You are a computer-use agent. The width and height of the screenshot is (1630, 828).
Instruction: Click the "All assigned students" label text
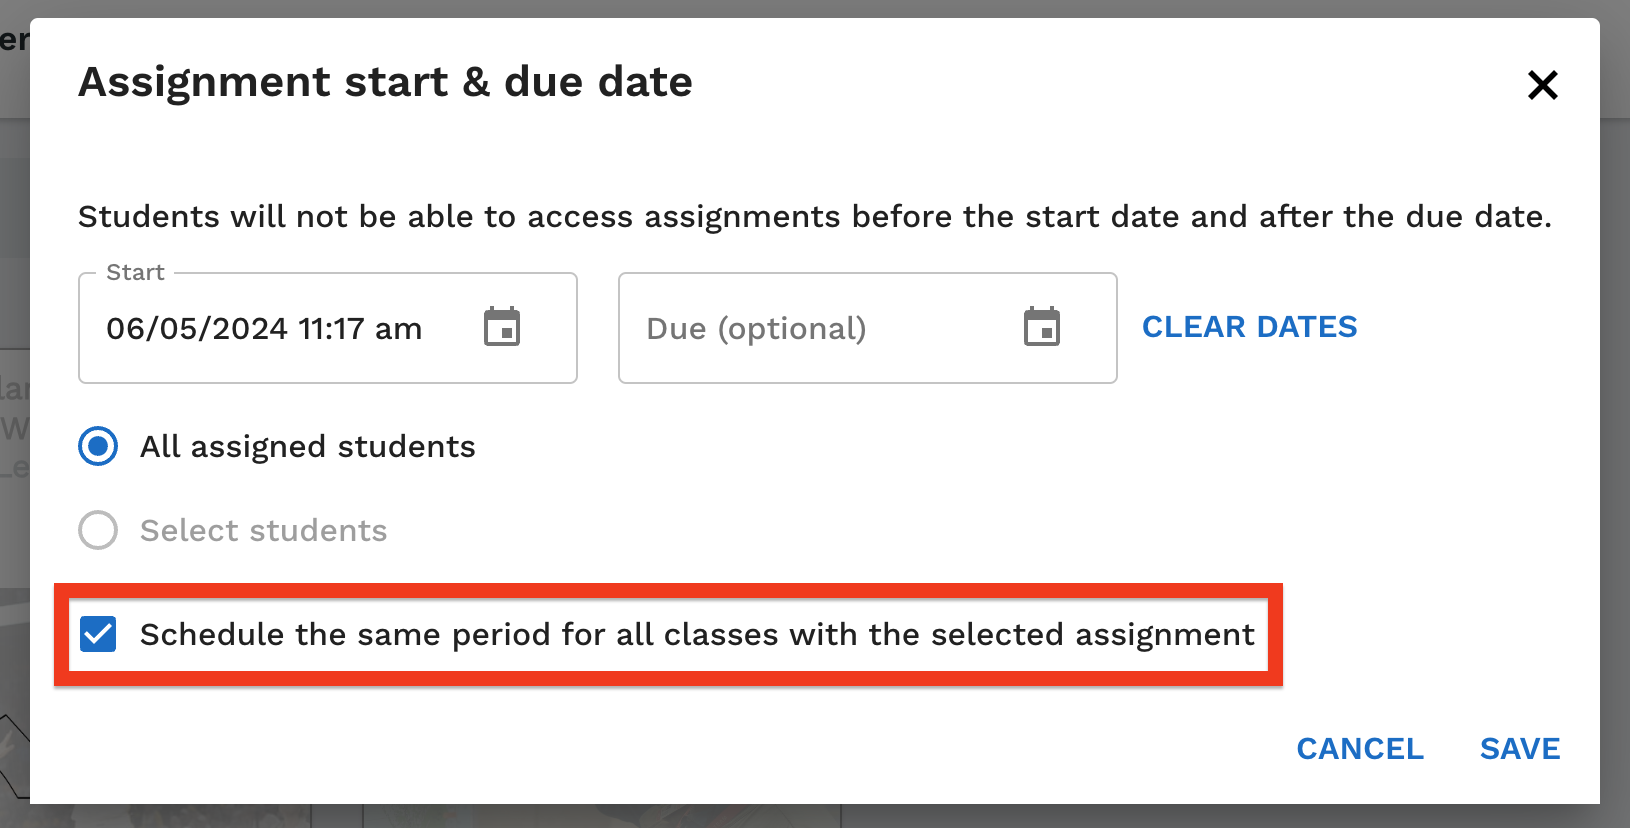click(x=307, y=447)
